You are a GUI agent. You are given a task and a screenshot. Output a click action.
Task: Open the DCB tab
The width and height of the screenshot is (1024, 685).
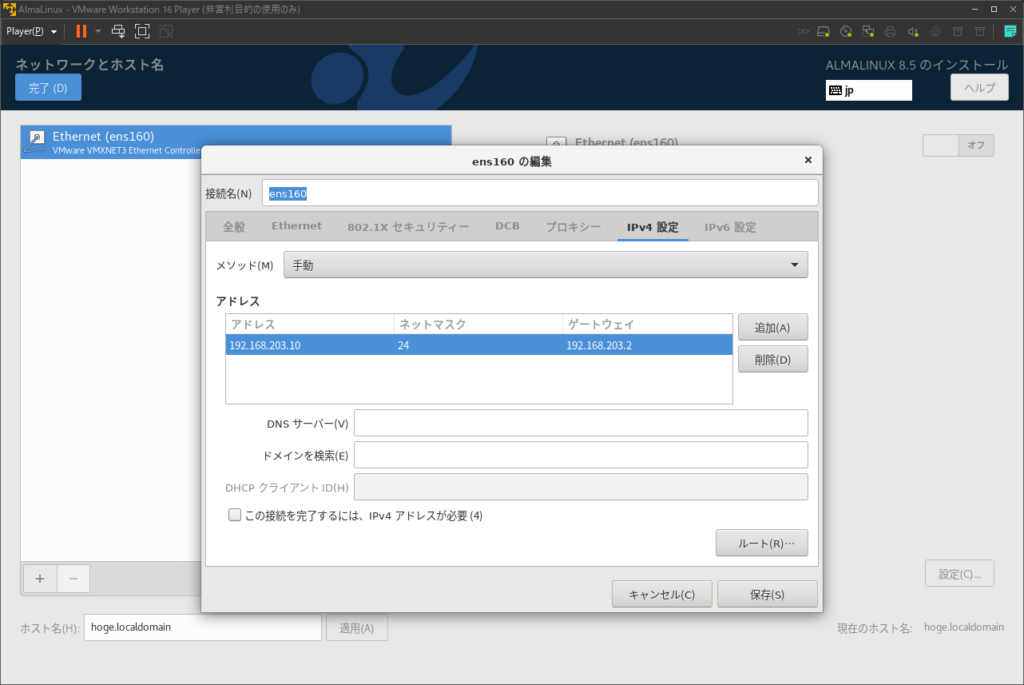pos(507,226)
